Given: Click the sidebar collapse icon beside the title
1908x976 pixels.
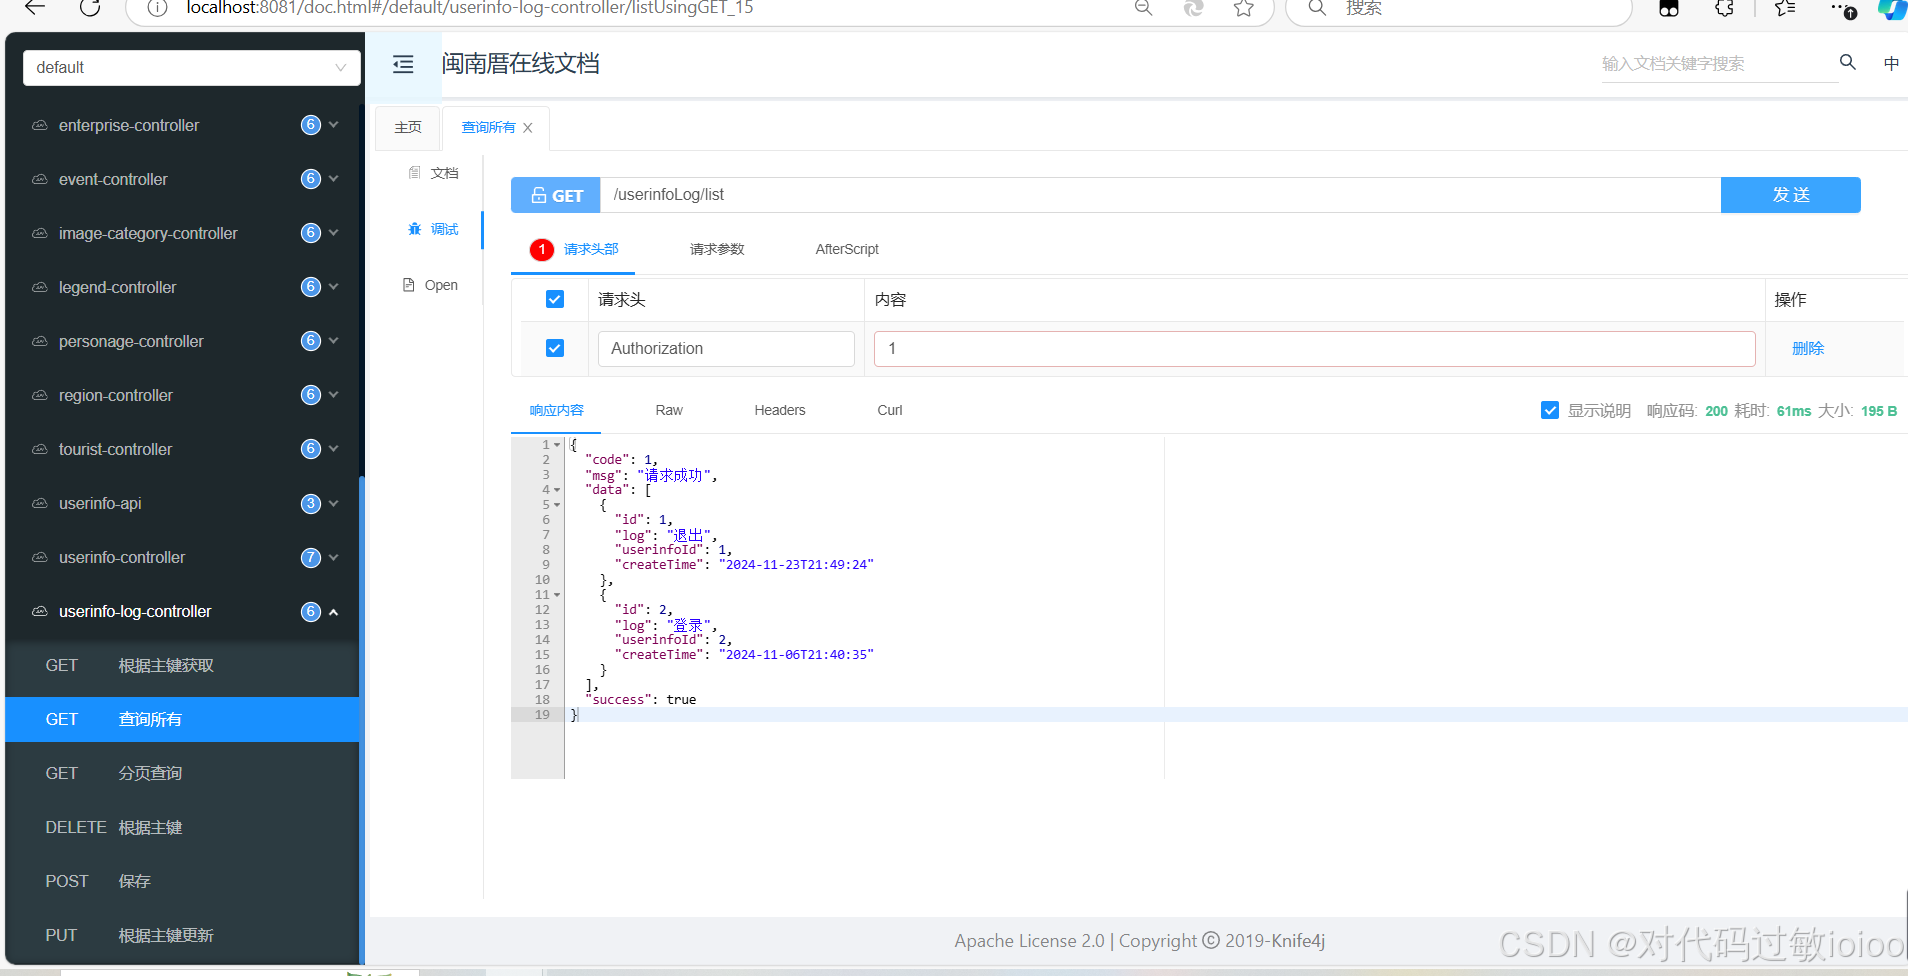Looking at the screenshot, I should pyautogui.click(x=403, y=63).
